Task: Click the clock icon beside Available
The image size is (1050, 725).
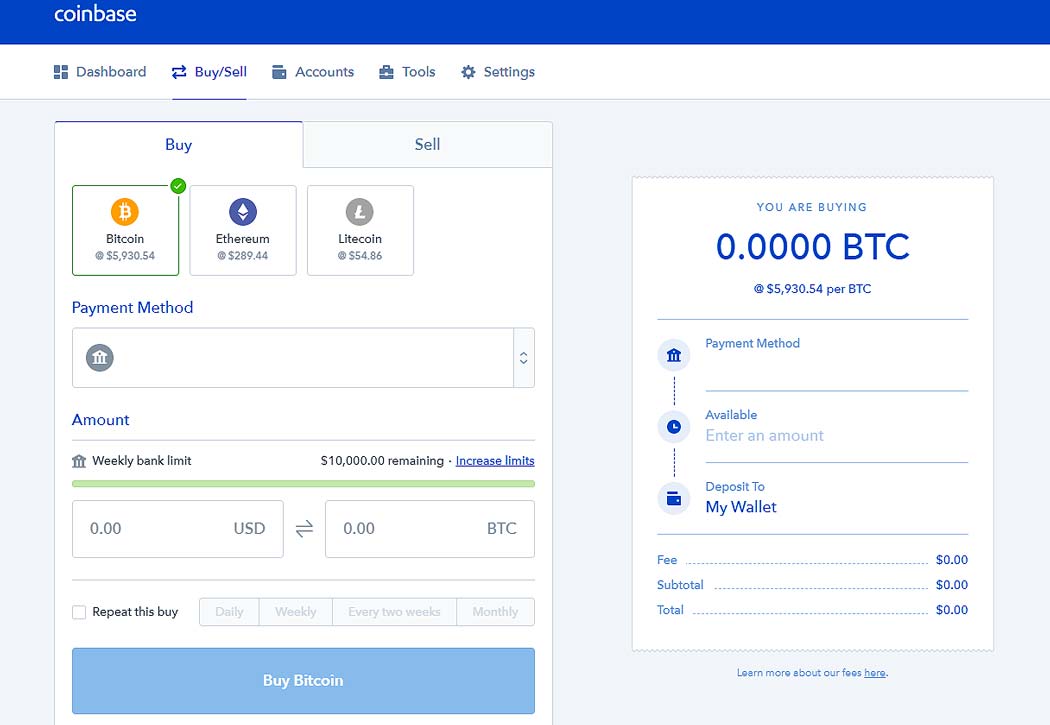Action: (x=674, y=426)
